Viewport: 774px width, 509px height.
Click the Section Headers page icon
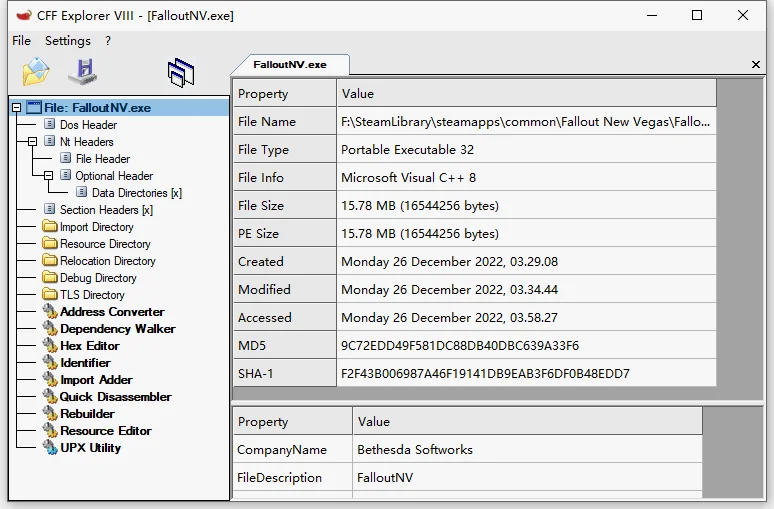(x=49, y=209)
